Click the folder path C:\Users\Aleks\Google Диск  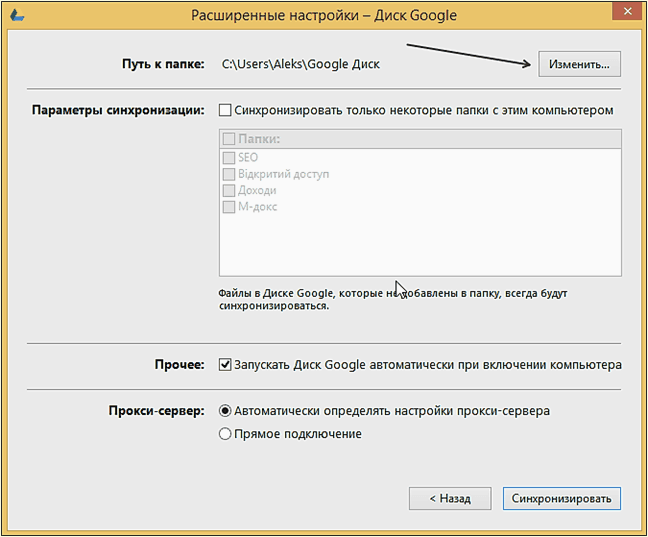(301, 64)
